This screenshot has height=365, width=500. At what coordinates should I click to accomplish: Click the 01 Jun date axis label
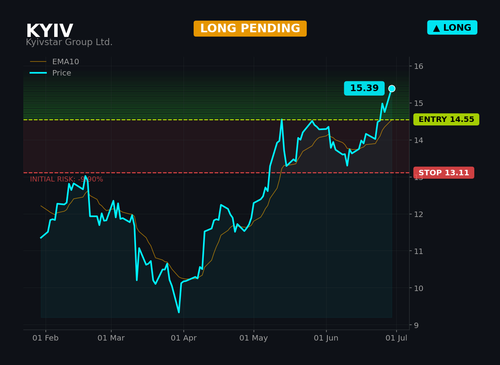pos(326,338)
